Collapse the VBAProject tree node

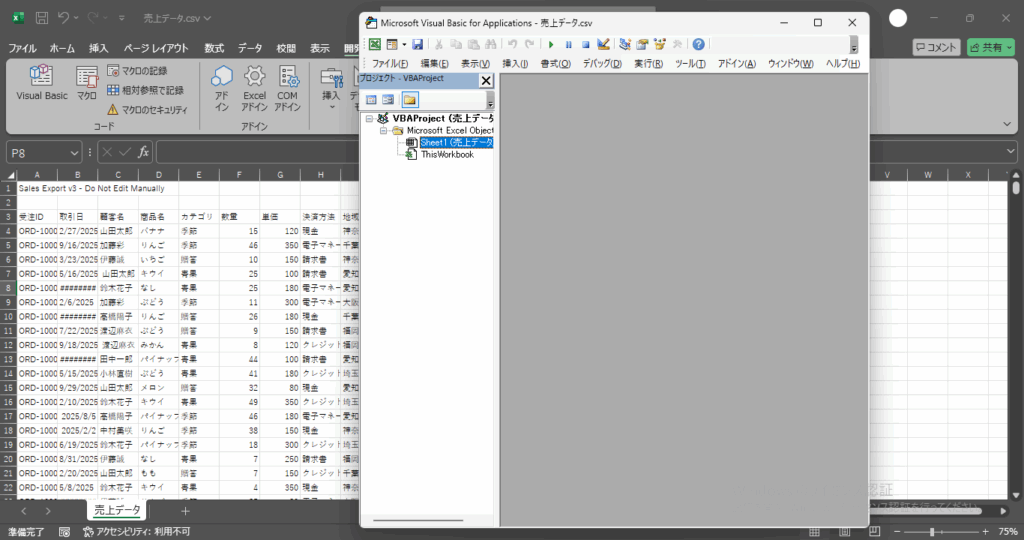pos(370,119)
